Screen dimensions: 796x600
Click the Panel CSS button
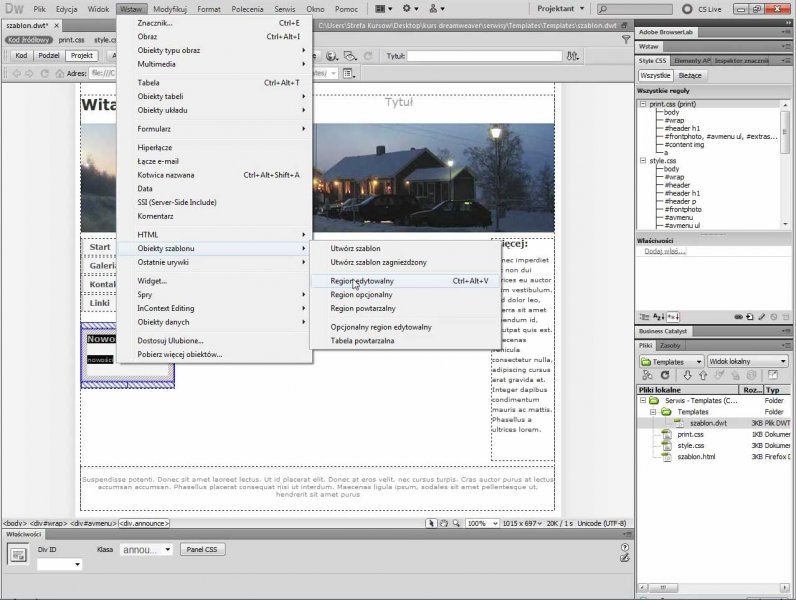coord(202,549)
